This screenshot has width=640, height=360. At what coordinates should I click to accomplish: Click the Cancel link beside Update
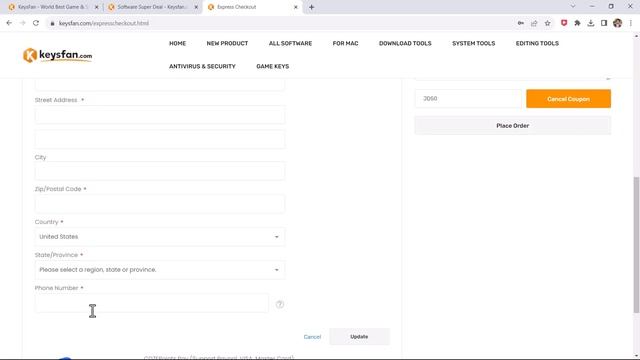(x=312, y=337)
